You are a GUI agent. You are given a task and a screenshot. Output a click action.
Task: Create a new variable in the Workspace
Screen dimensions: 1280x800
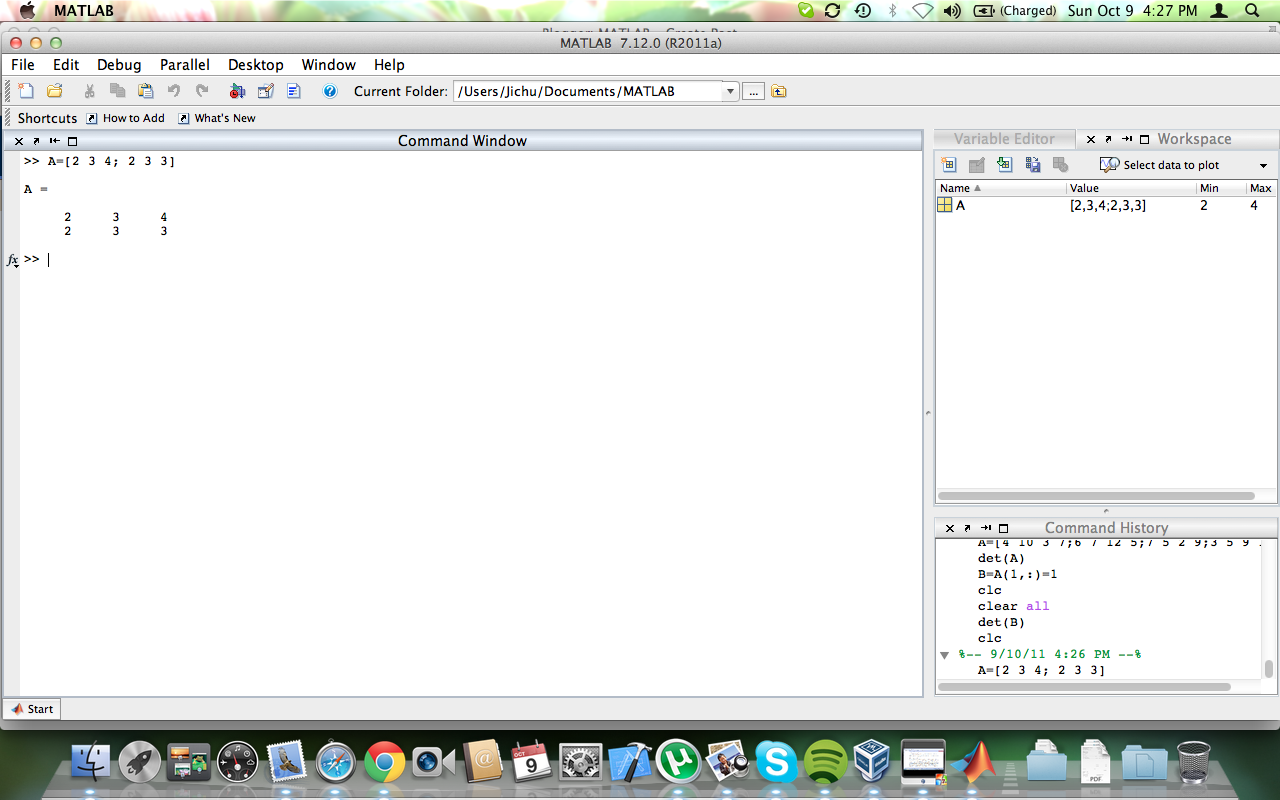(950, 165)
